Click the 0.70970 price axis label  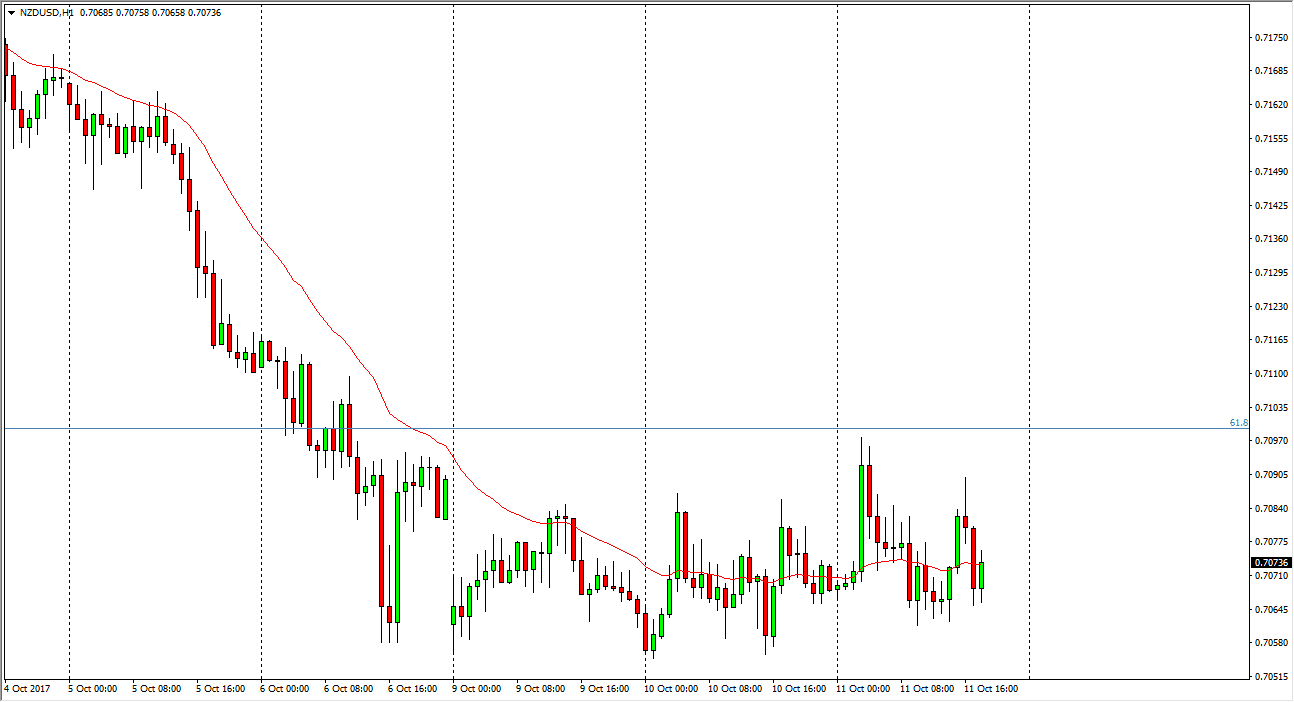click(1269, 440)
